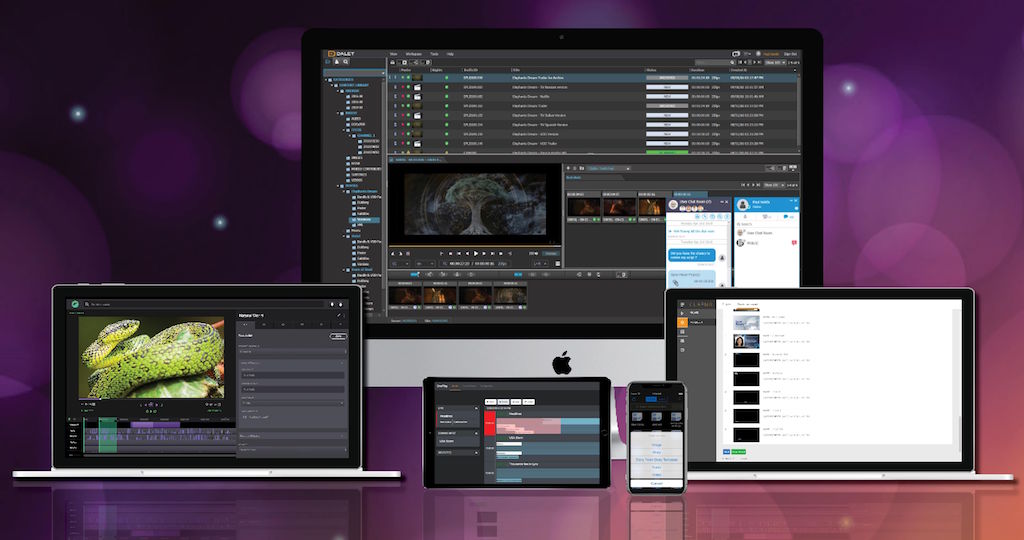This screenshot has width=1024, height=540.
Task: Click the search field in the contacts panel
Action: click(x=766, y=224)
